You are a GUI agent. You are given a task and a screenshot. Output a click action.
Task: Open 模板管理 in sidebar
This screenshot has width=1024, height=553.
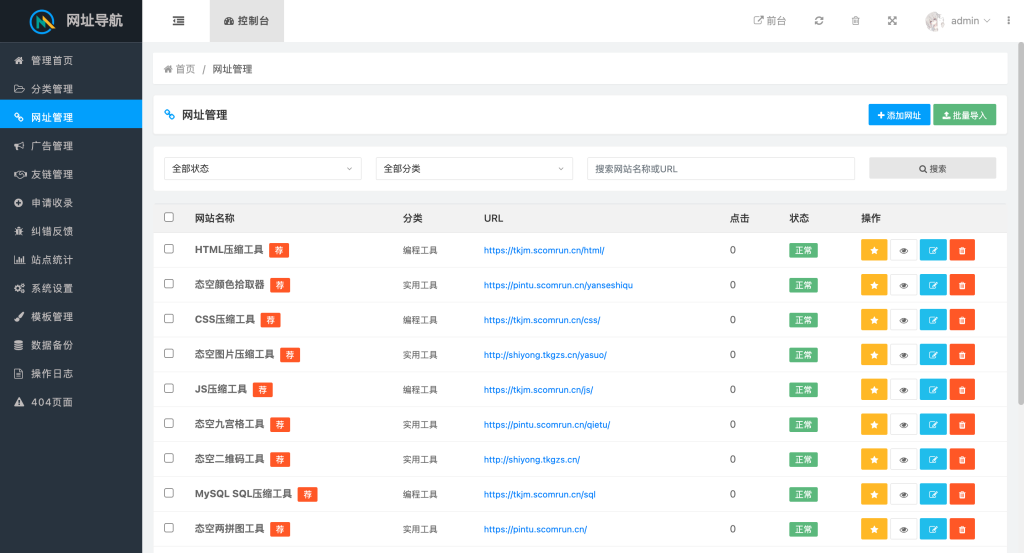71,317
